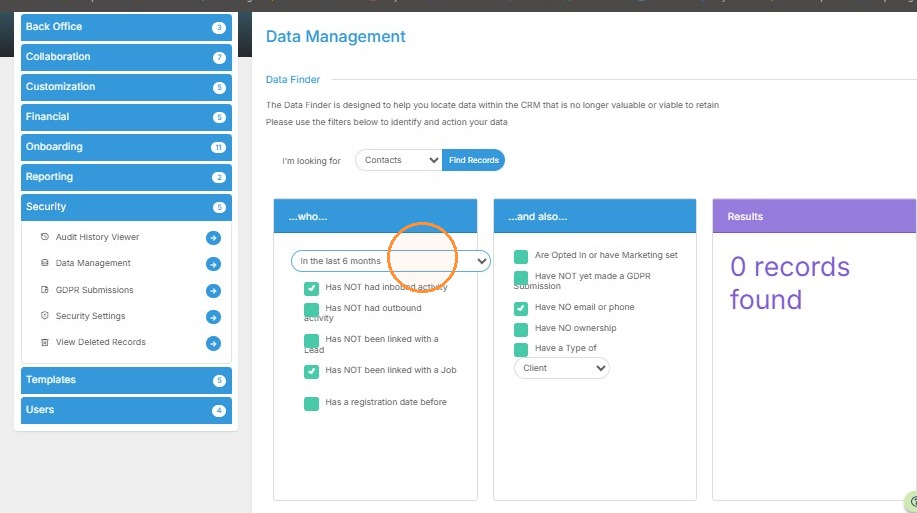Uncheck Has NOT been linked with a Job
917x513 pixels.
coord(311,371)
